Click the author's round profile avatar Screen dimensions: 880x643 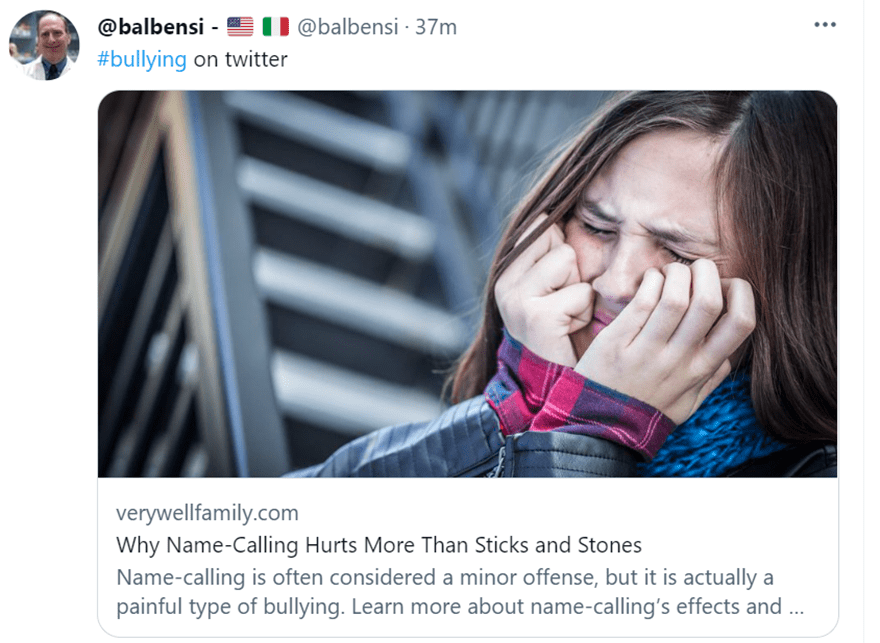pos(44,45)
